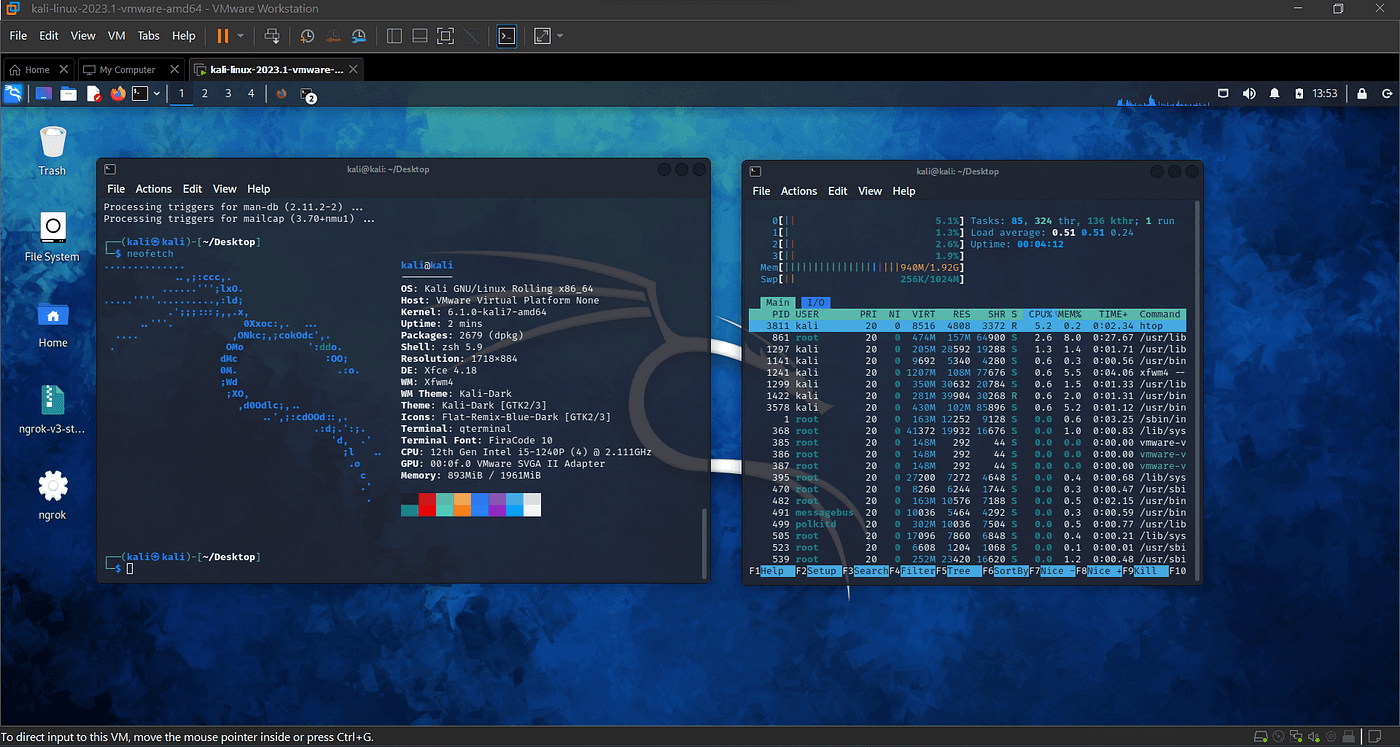Viewport: 1400px width, 747px height.
Task: Toggle the tab thumbnail bar visibility
Action: pyautogui.click(x=419, y=35)
